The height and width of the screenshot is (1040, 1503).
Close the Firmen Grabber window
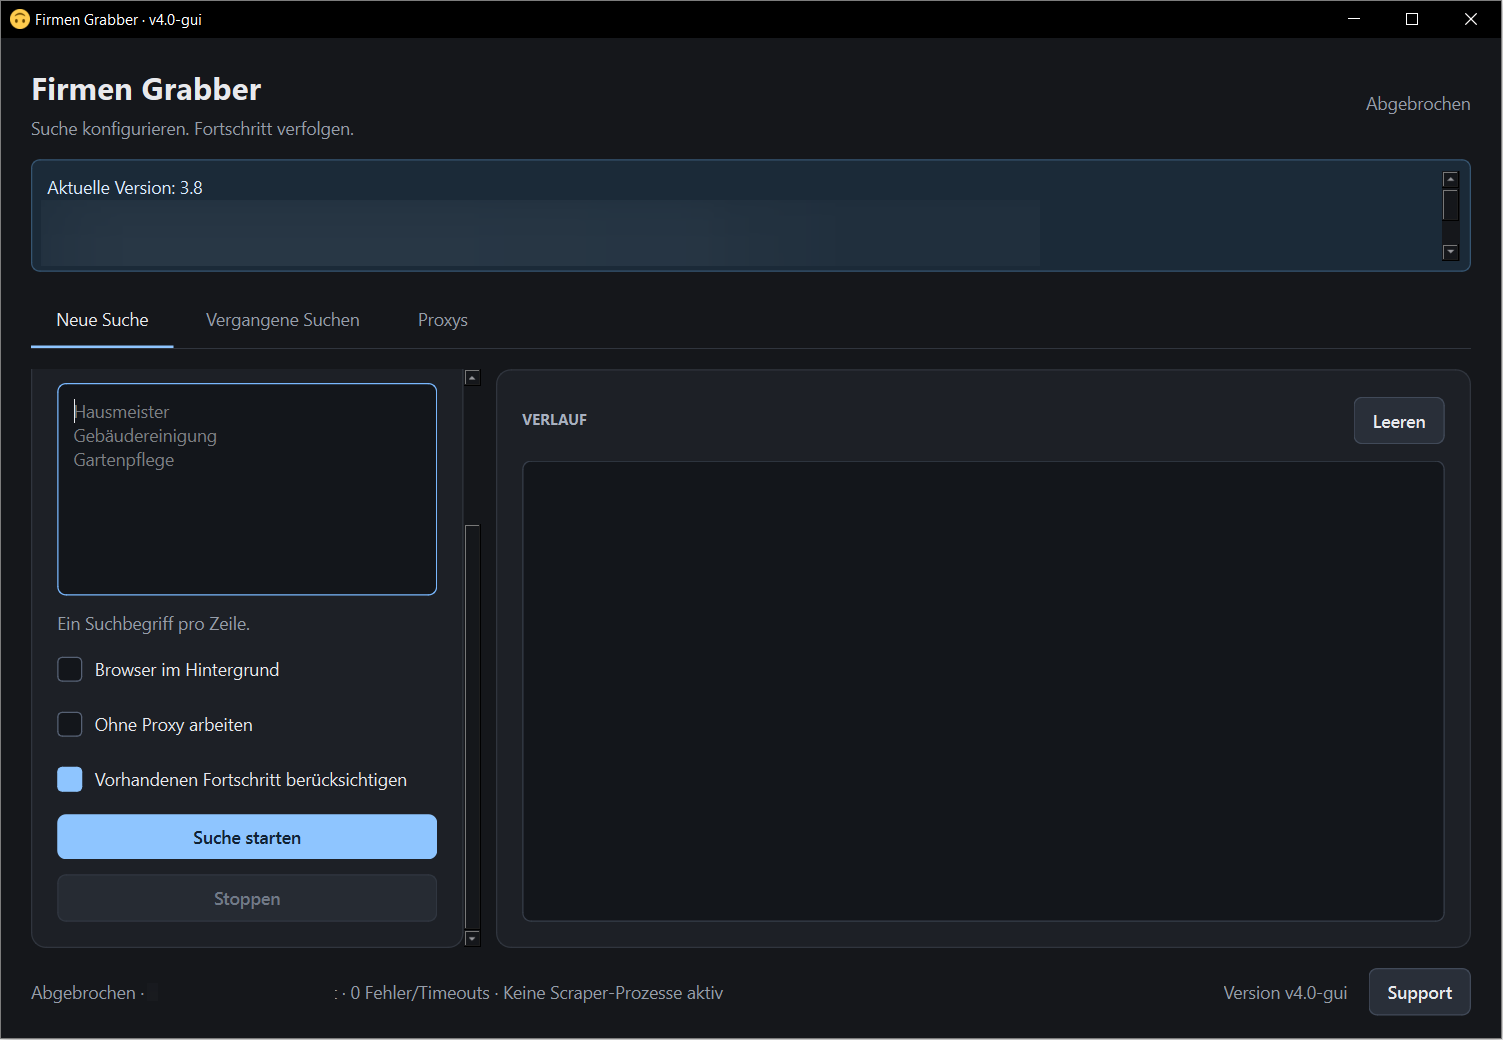coord(1471,19)
